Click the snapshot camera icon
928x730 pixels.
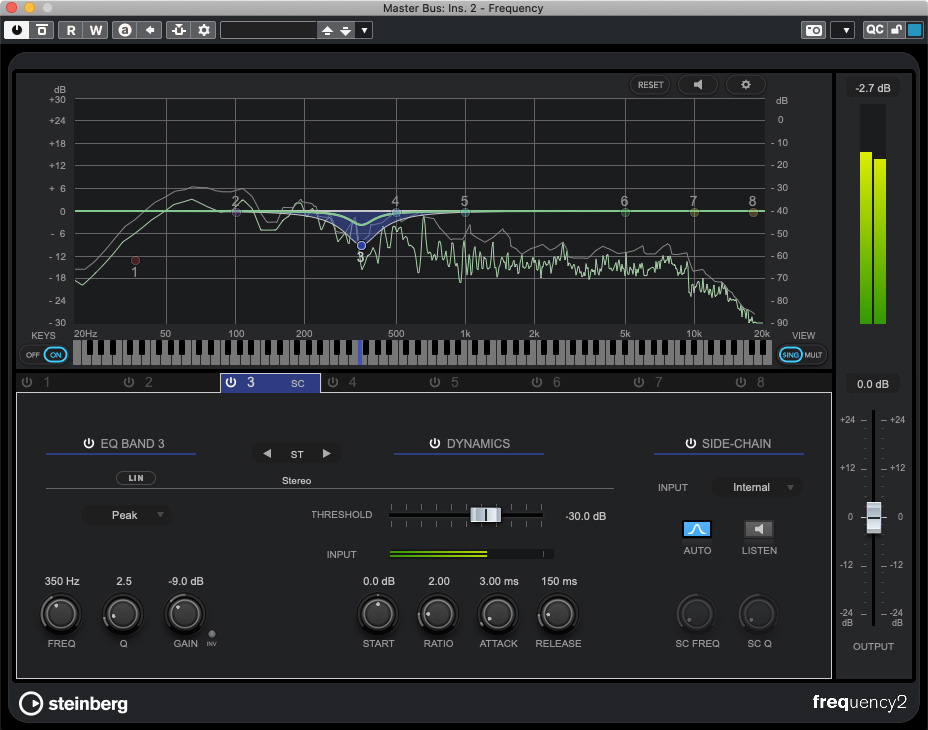[813, 30]
